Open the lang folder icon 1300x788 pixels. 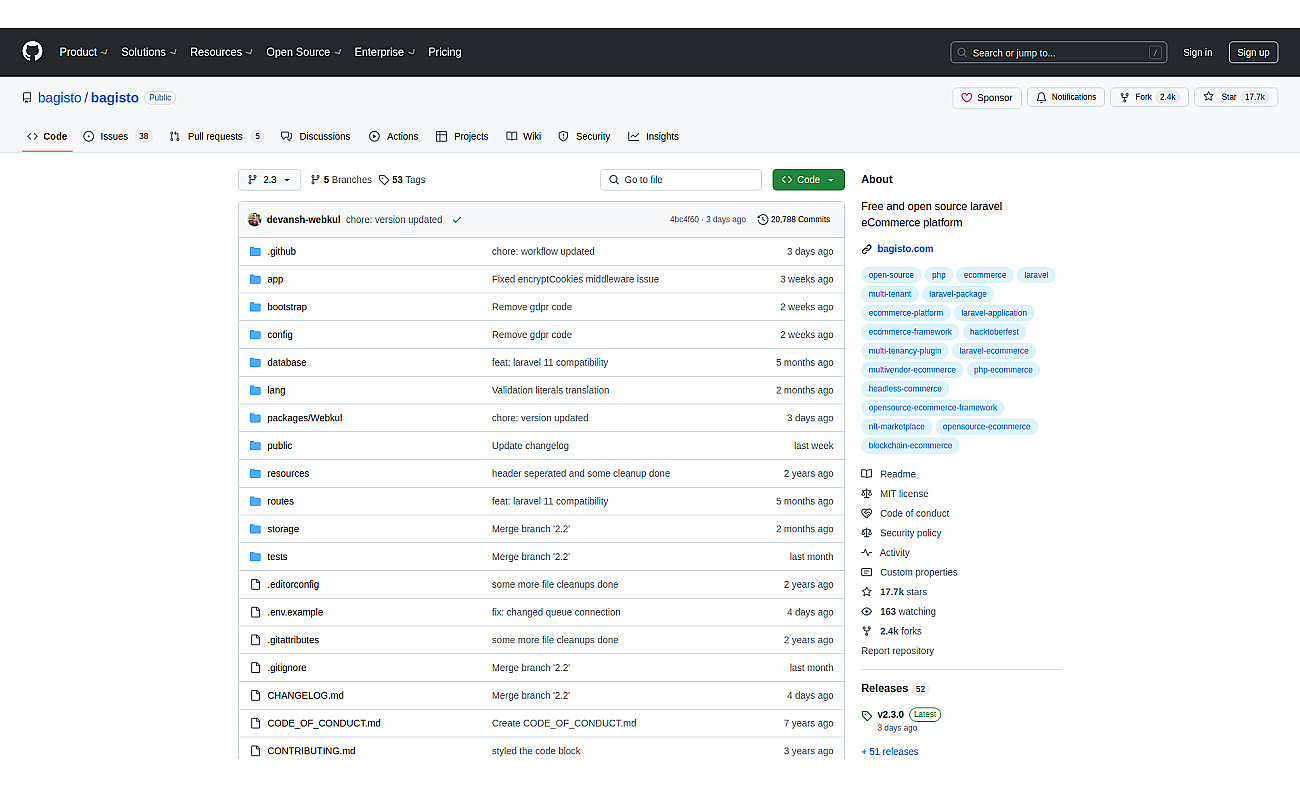[x=255, y=390]
